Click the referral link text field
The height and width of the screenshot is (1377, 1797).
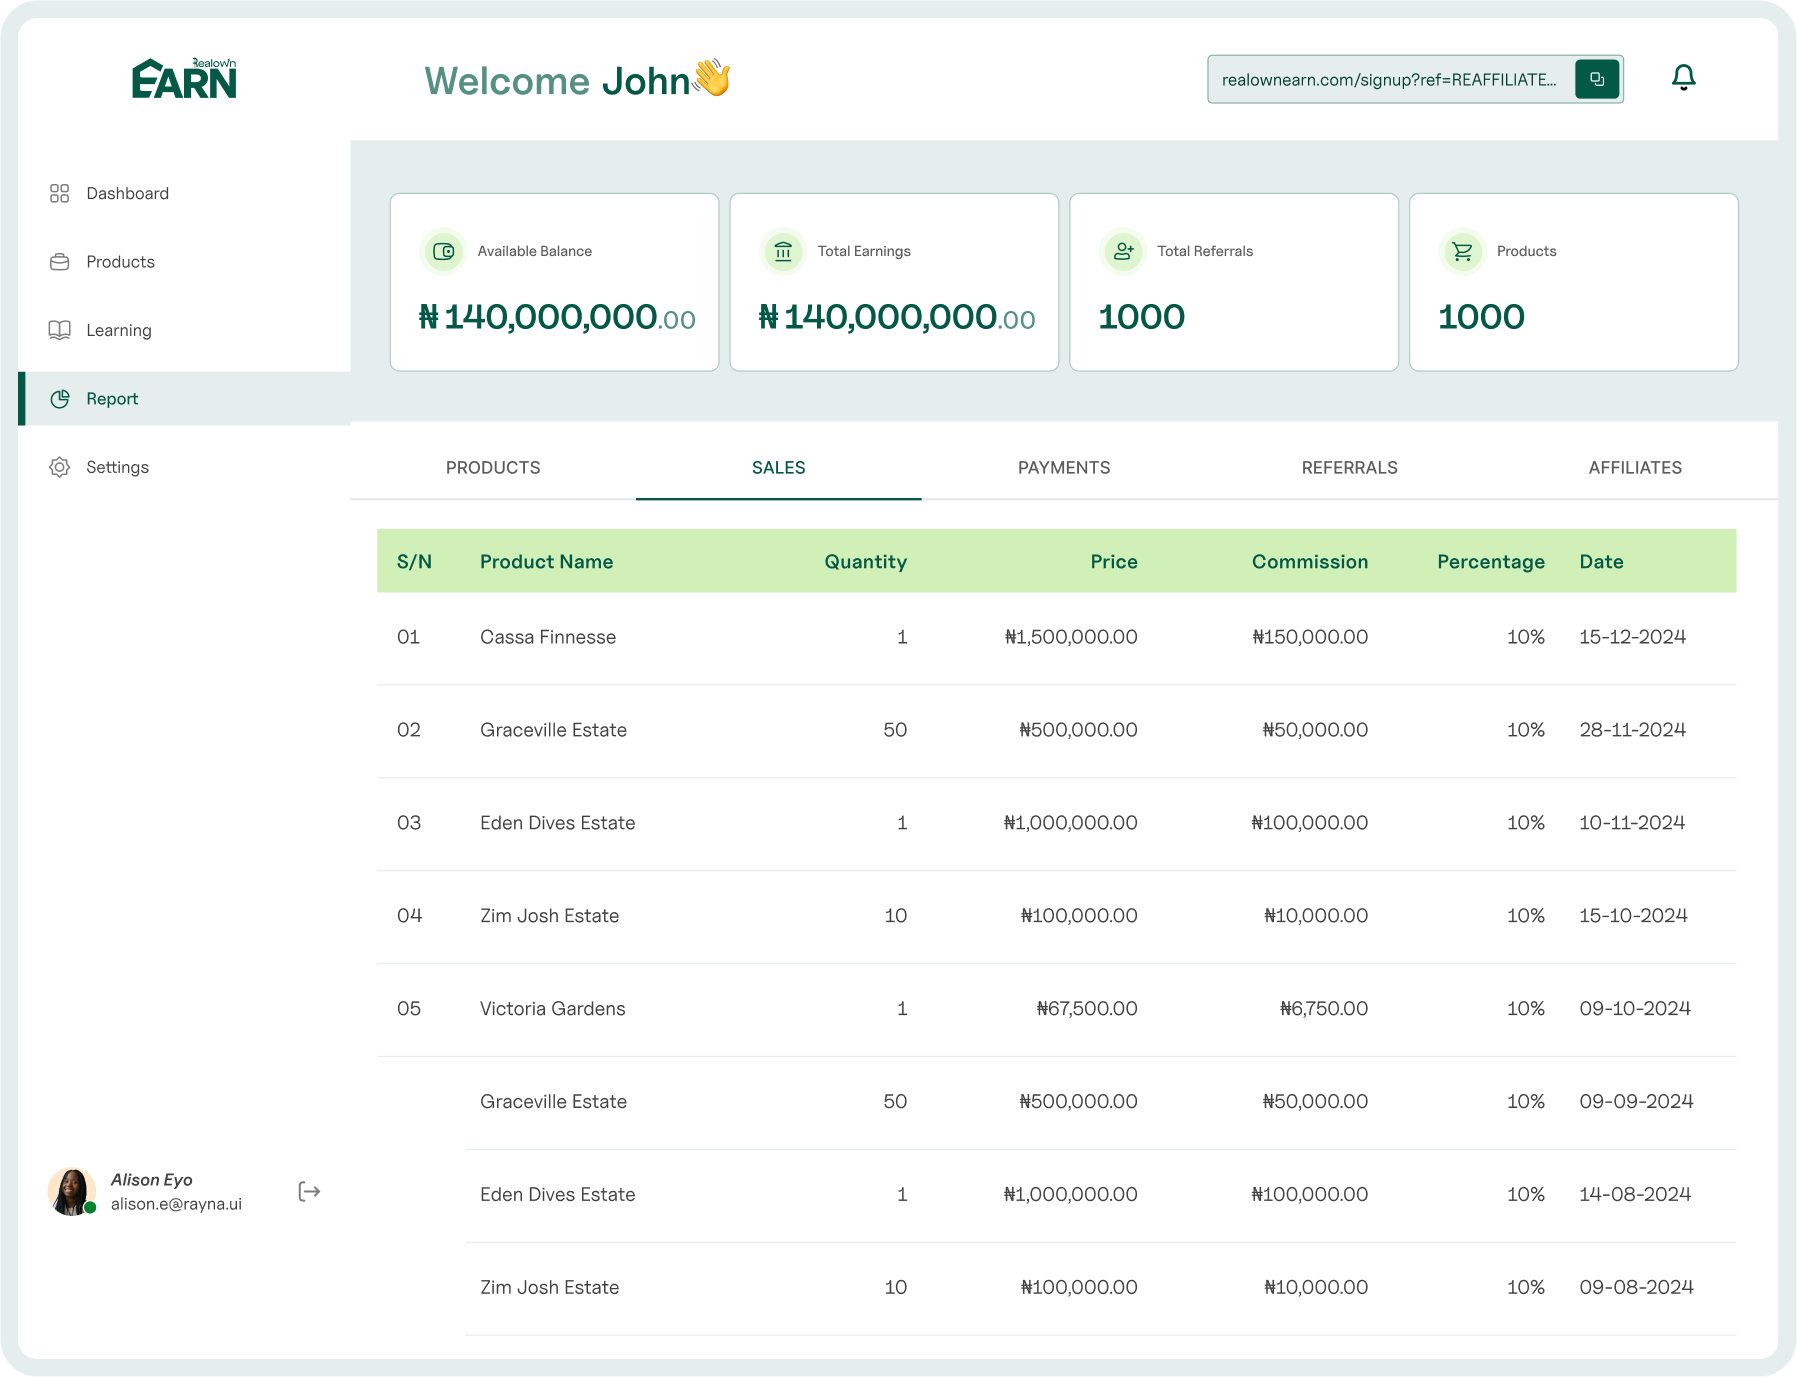click(1388, 80)
